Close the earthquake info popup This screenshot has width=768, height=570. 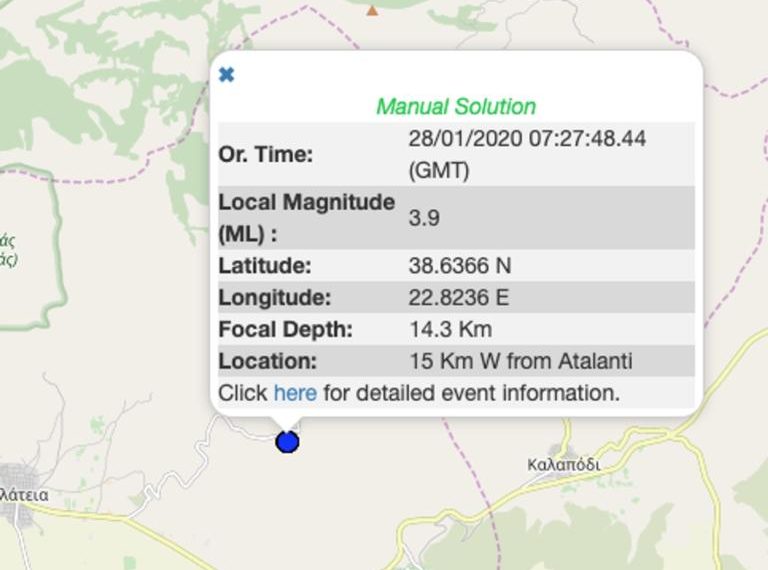click(x=227, y=75)
